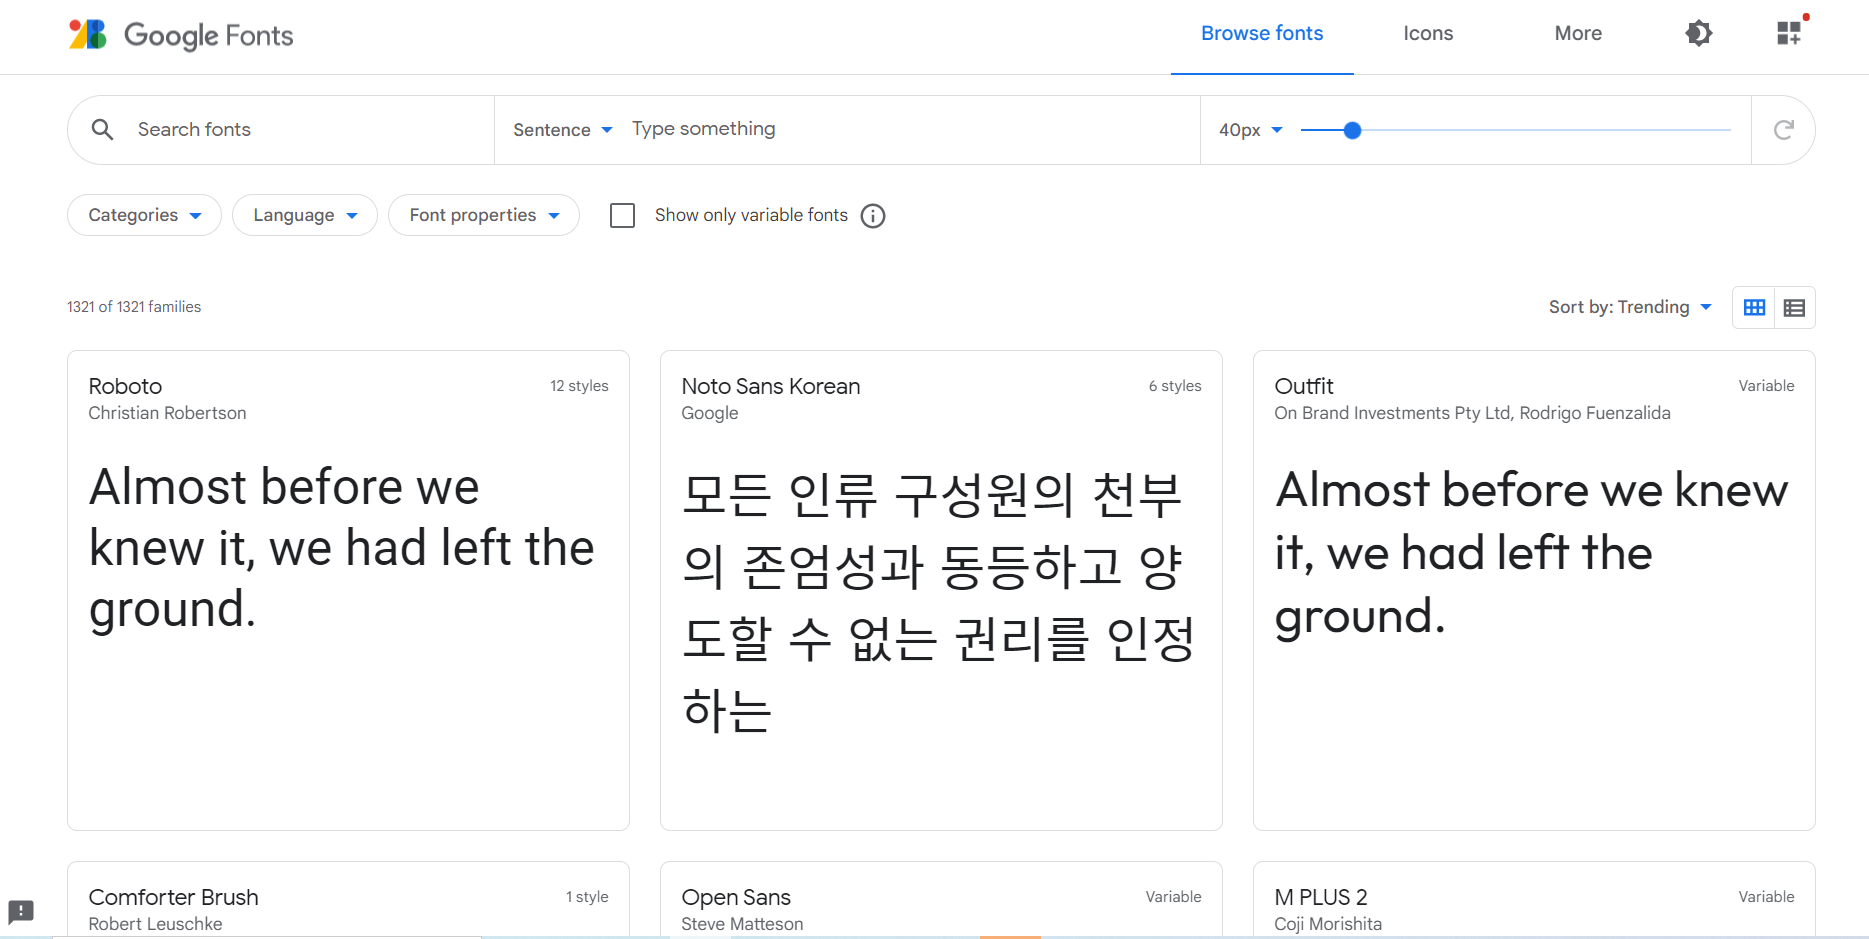Open the Sort by Trending dropdown

[x=1630, y=307]
